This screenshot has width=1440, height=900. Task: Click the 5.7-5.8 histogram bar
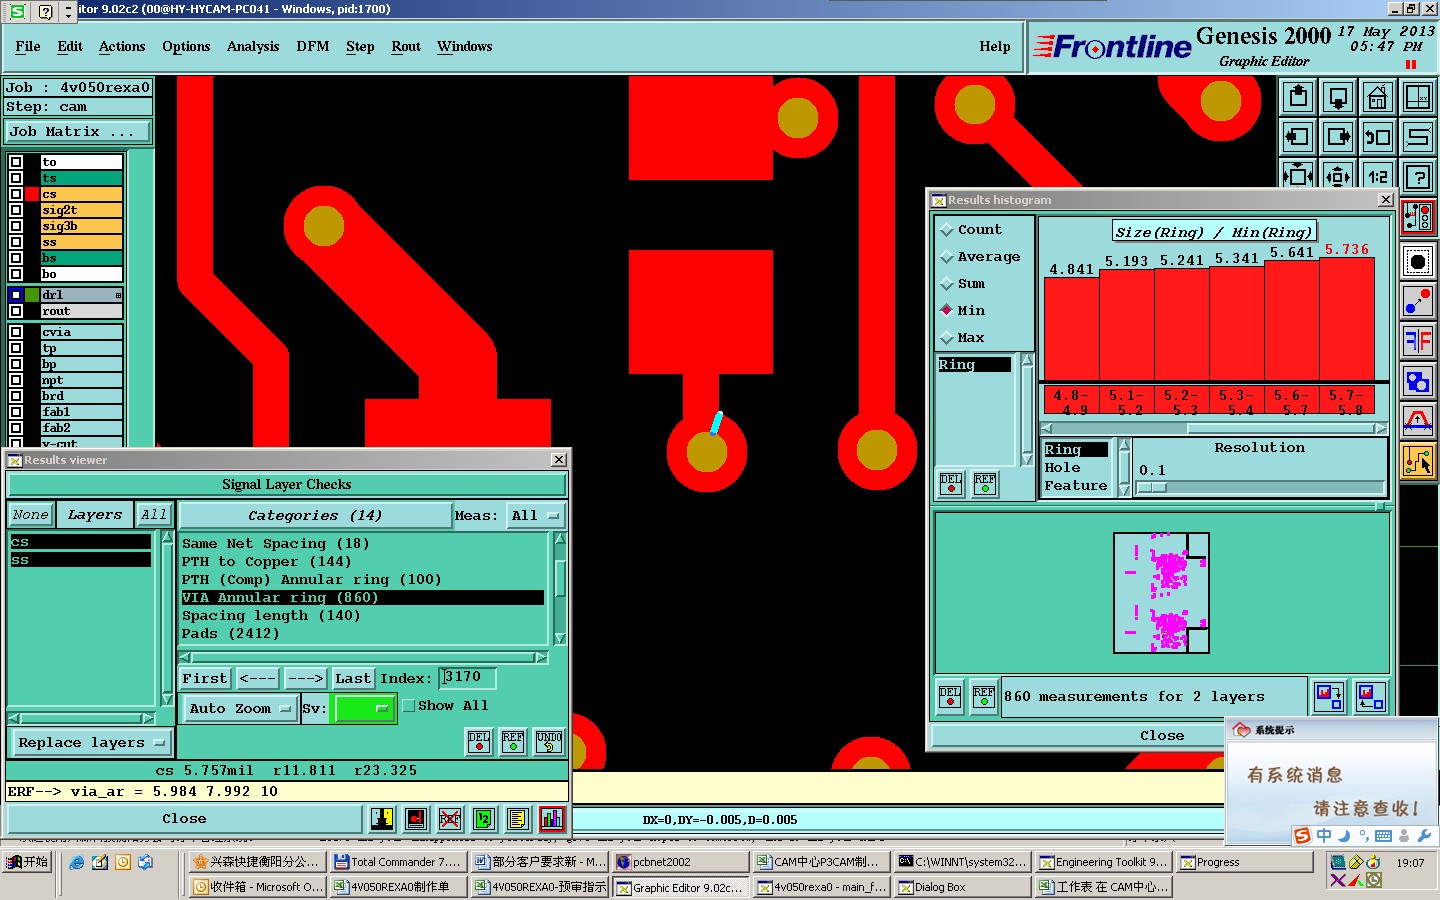click(x=1346, y=319)
